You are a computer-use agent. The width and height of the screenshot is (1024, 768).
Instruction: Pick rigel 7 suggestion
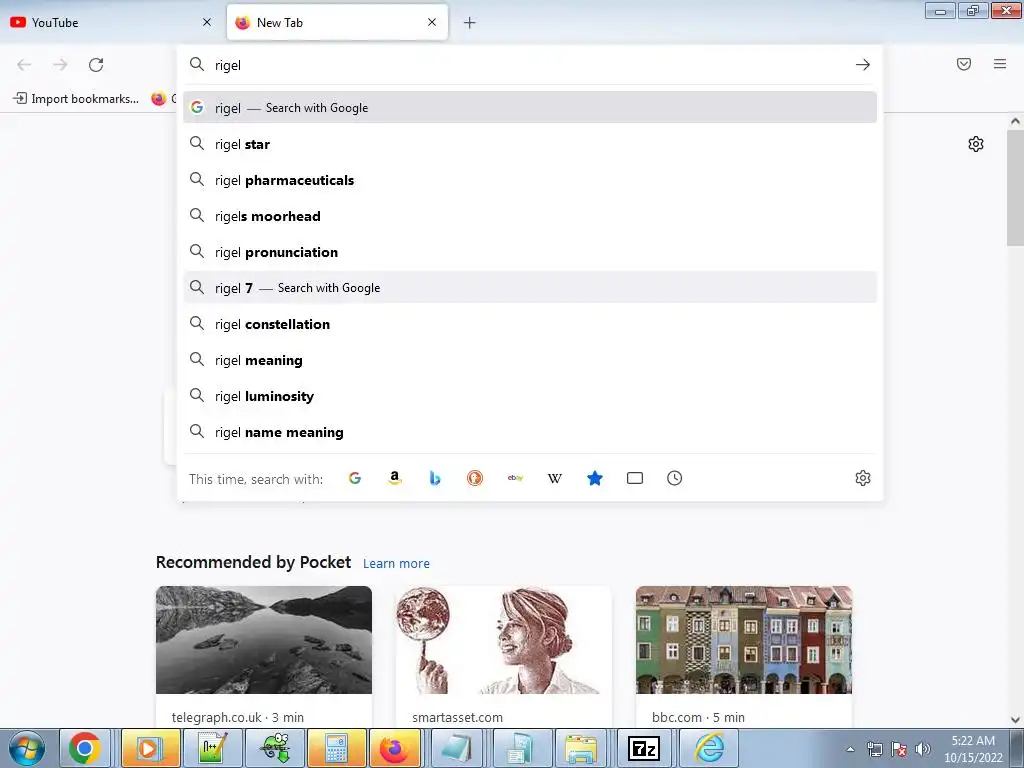530,288
